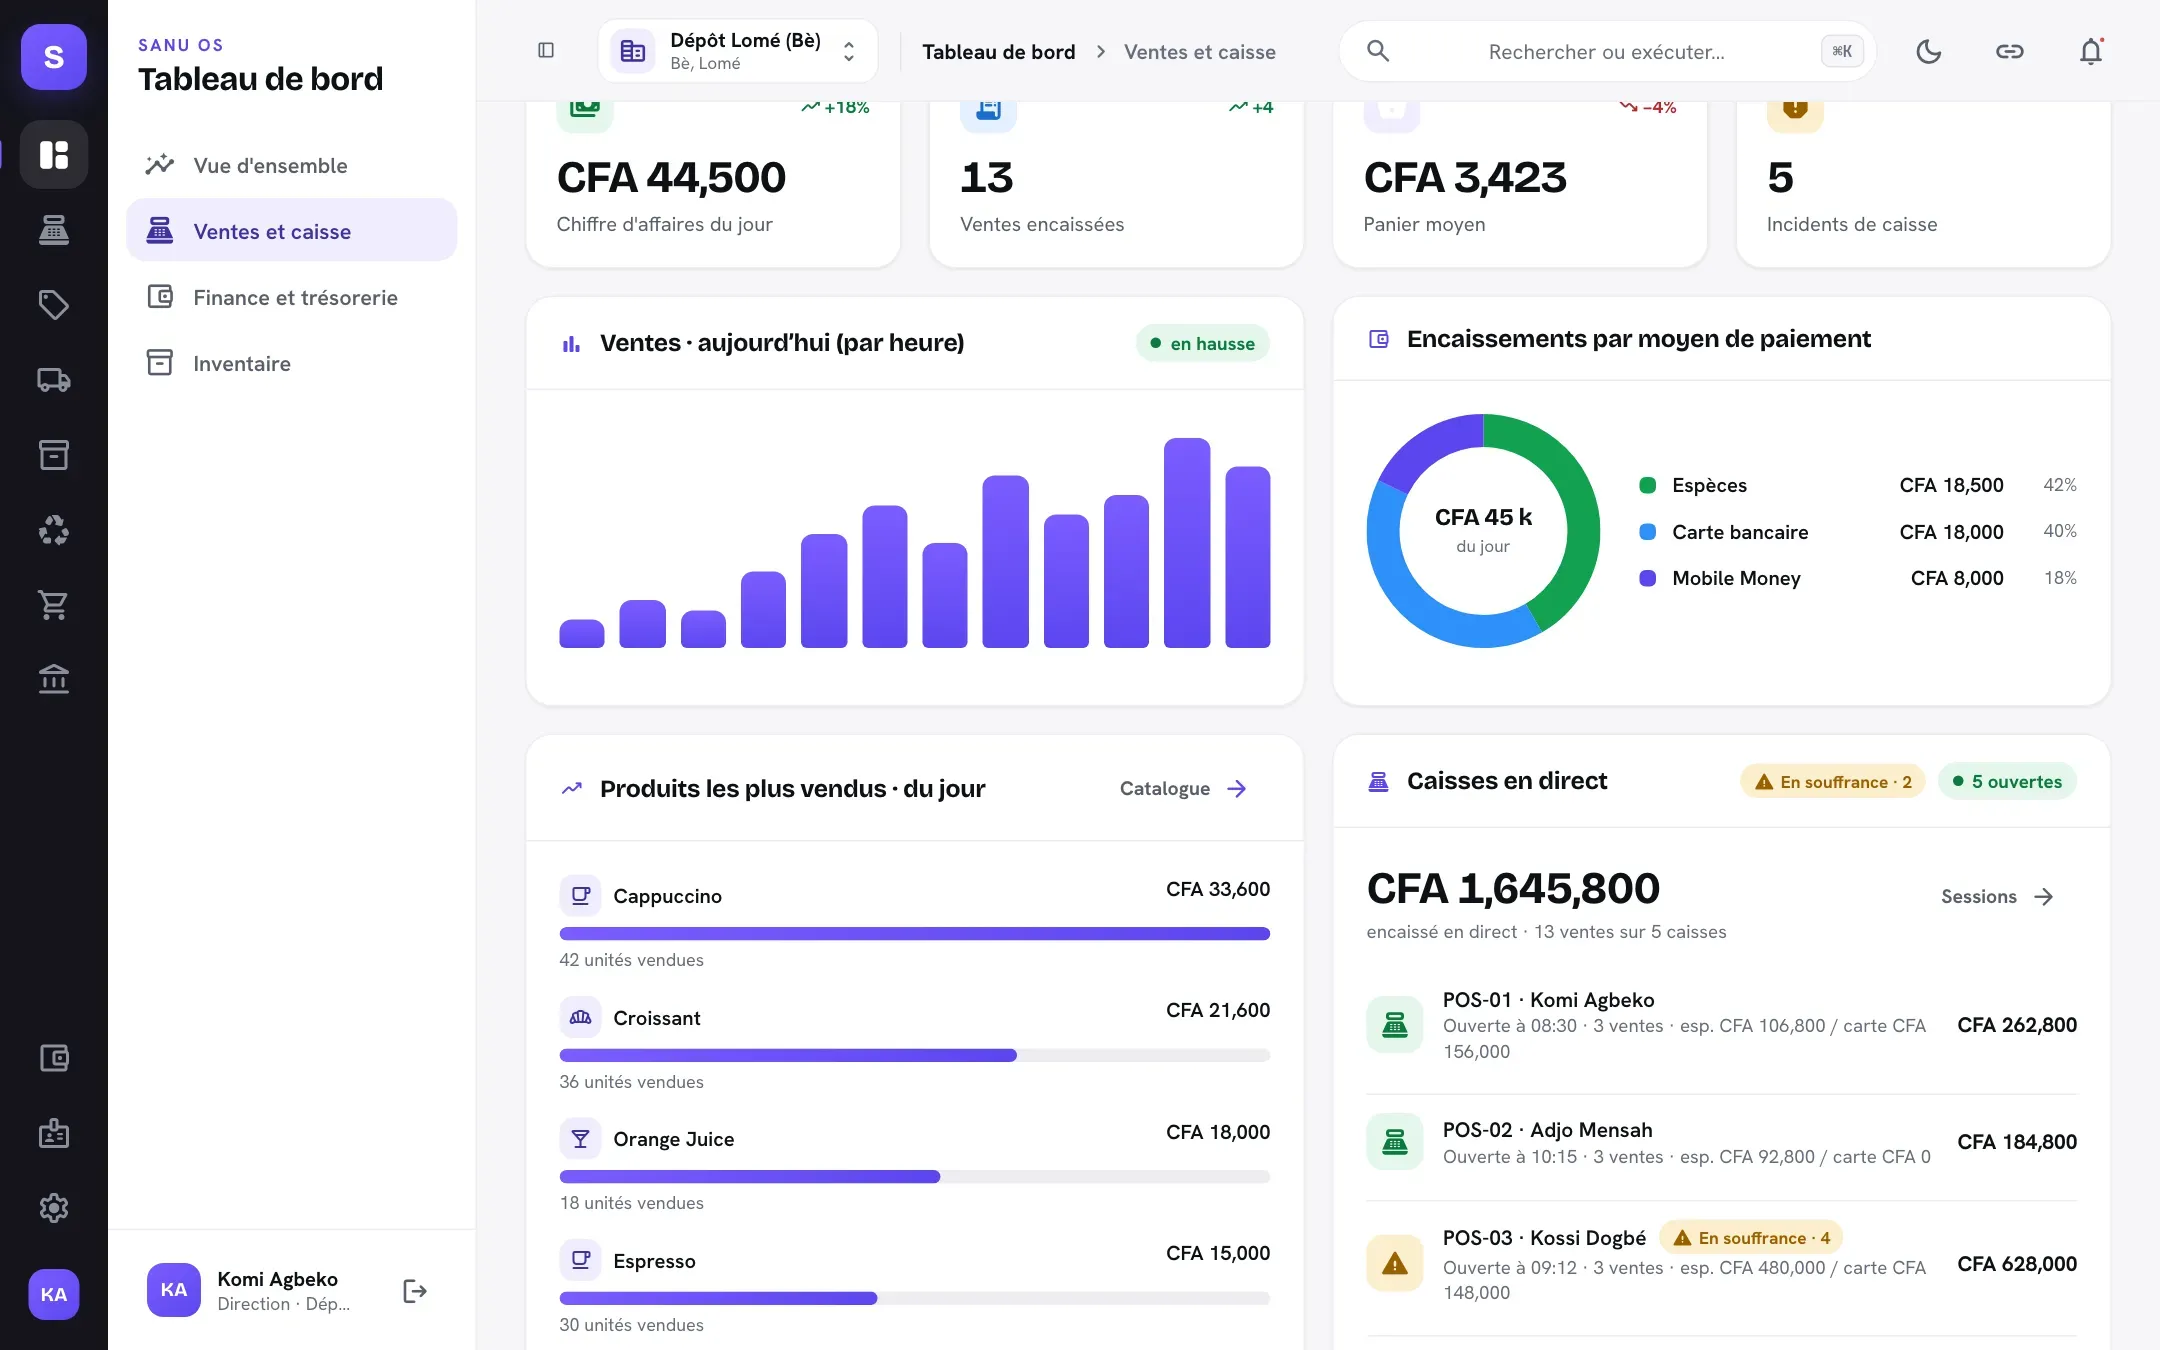Open the dashboard grid icon in rail
Viewport: 2160px width, 1350px height.
(54, 155)
